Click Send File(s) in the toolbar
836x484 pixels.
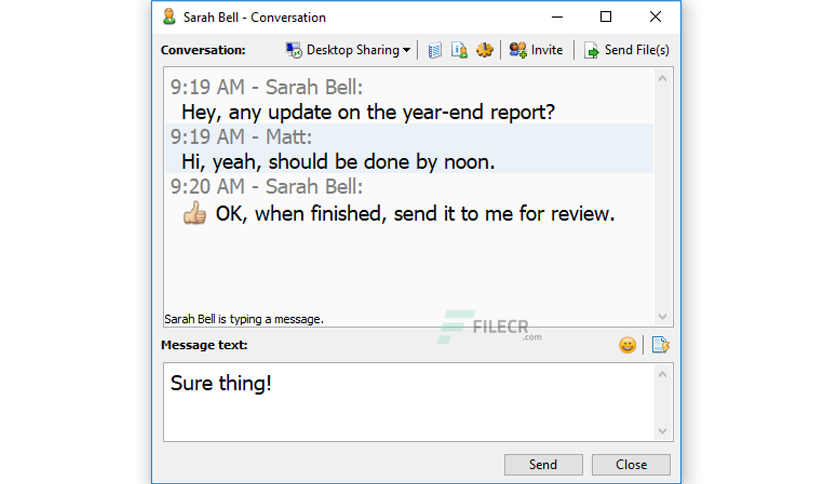[x=626, y=50]
